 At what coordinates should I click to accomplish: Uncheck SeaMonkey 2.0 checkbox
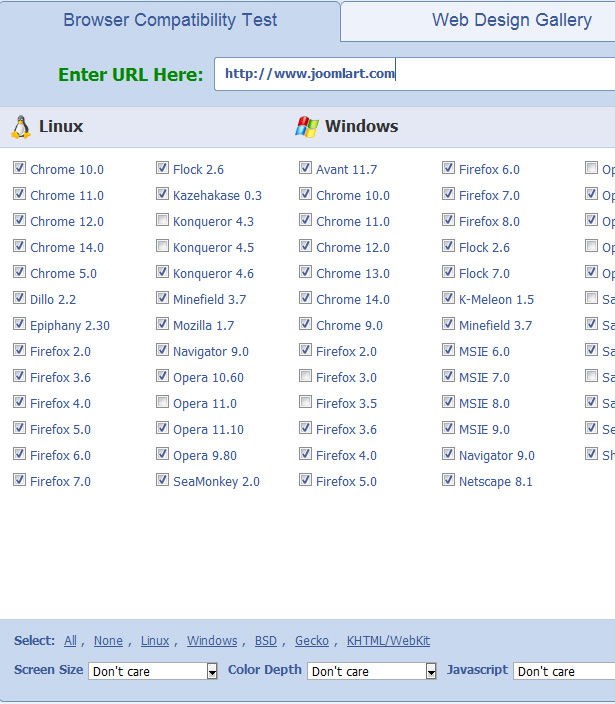click(x=162, y=480)
